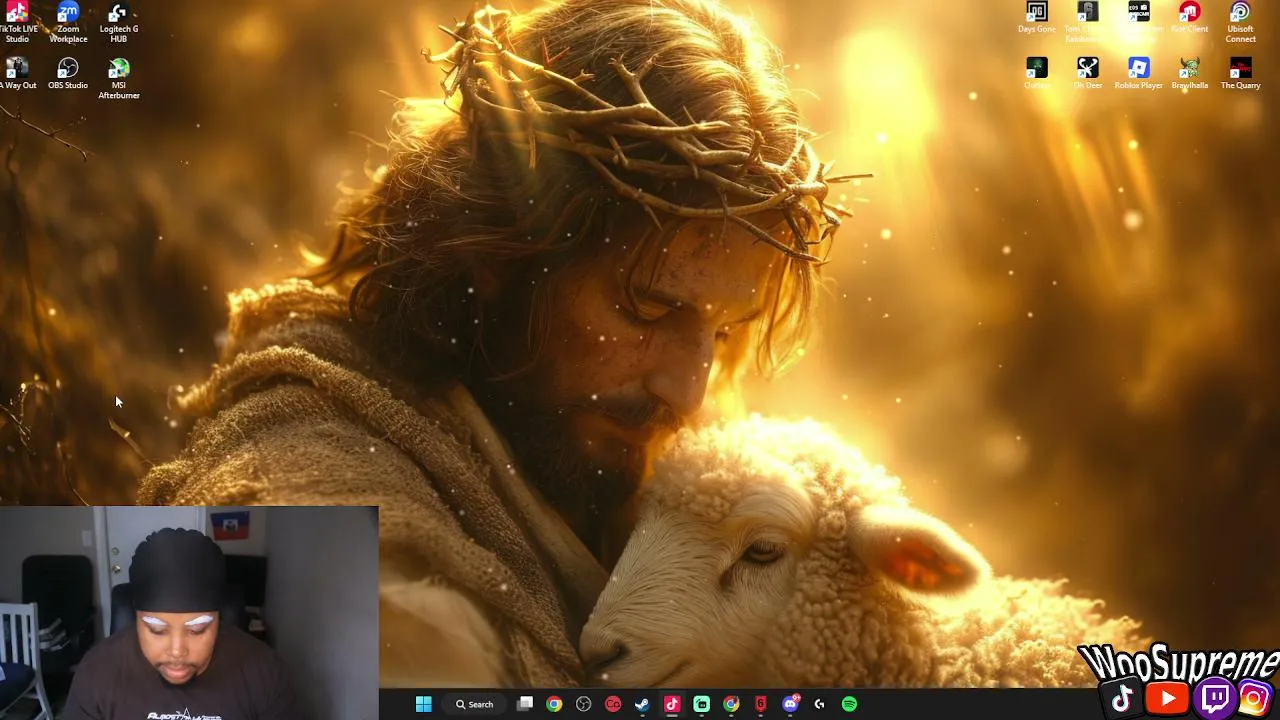Open the red 6 Rainbow Six taskbar icon
The width and height of the screenshot is (1280, 720).
click(x=761, y=704)
